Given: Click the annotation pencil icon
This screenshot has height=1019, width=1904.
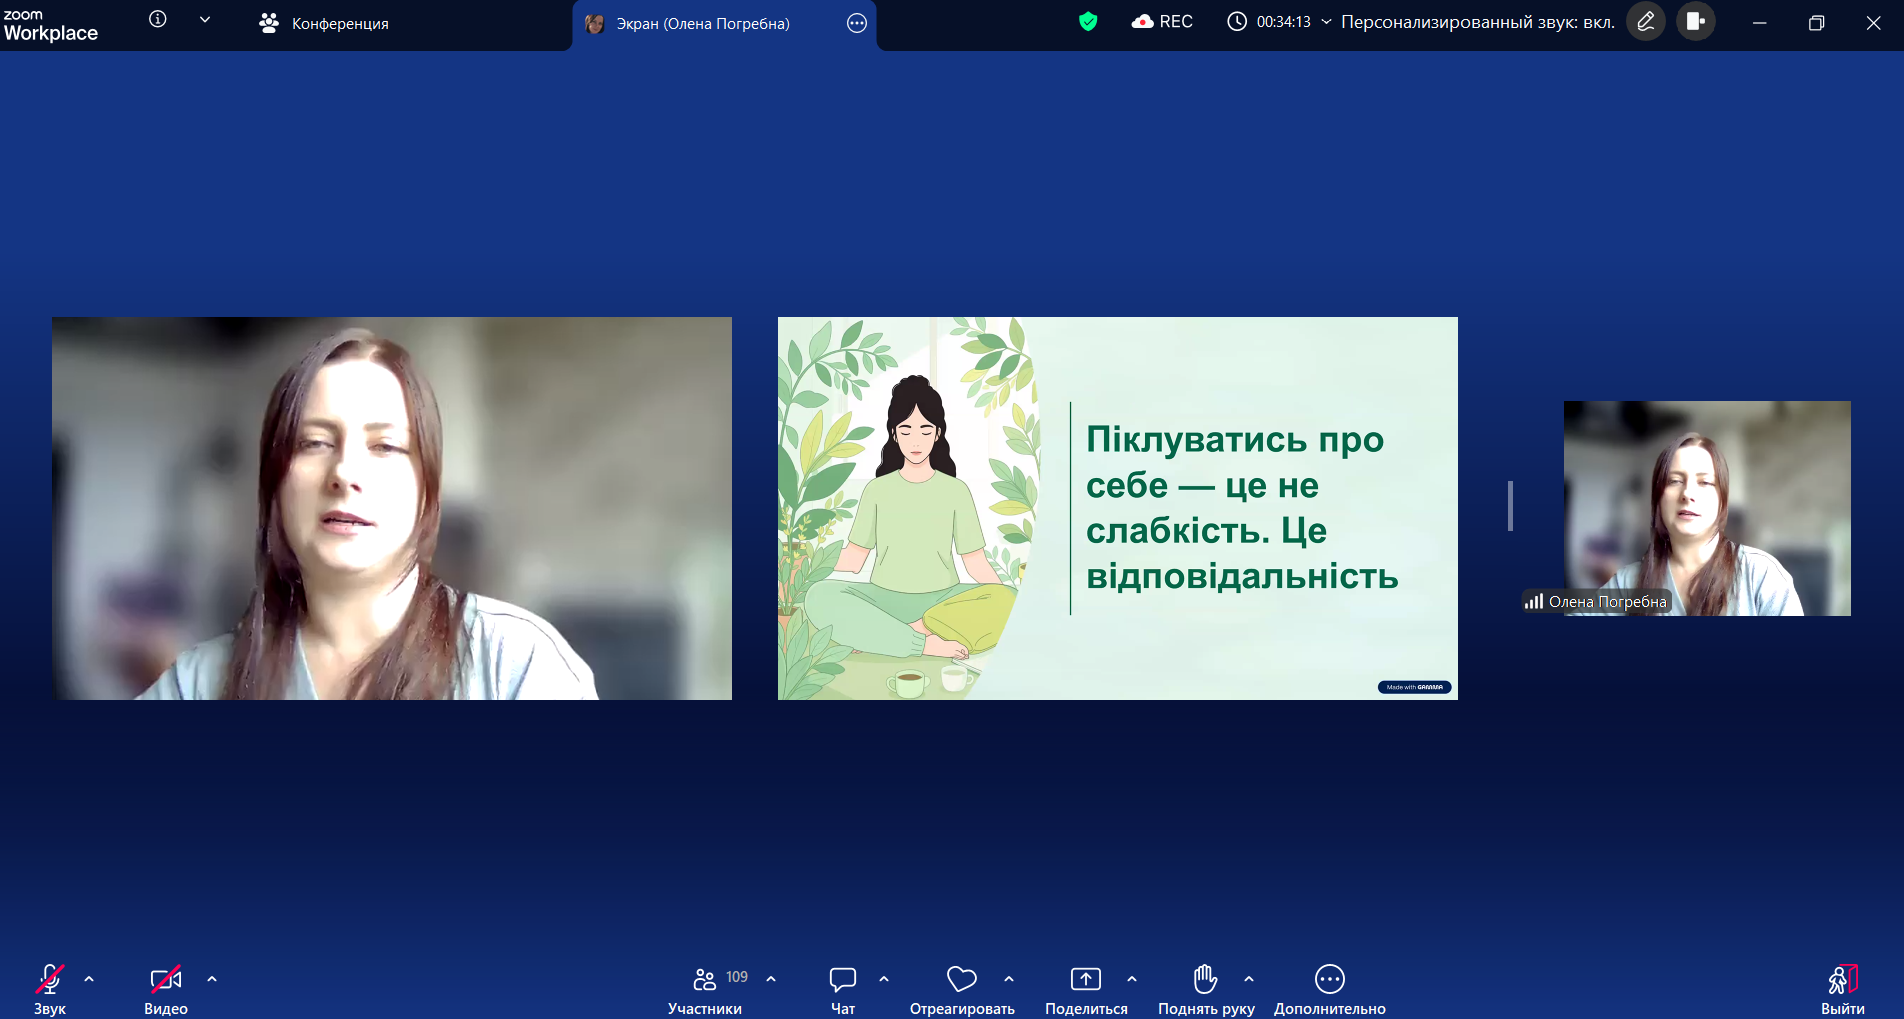Looking at the screenshot, I should 1645,22.
